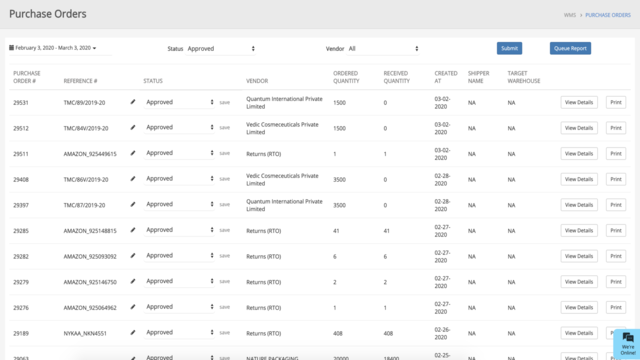640x360 pixels.
Task: View Details of order 29189
Action: pyautogui.click(x=579, y=333)
